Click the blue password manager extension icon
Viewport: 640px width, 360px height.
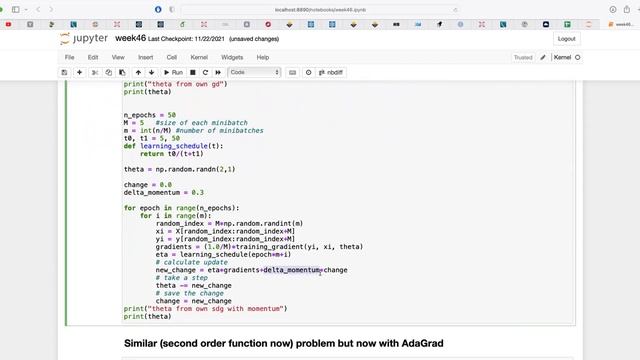(158, 9)
